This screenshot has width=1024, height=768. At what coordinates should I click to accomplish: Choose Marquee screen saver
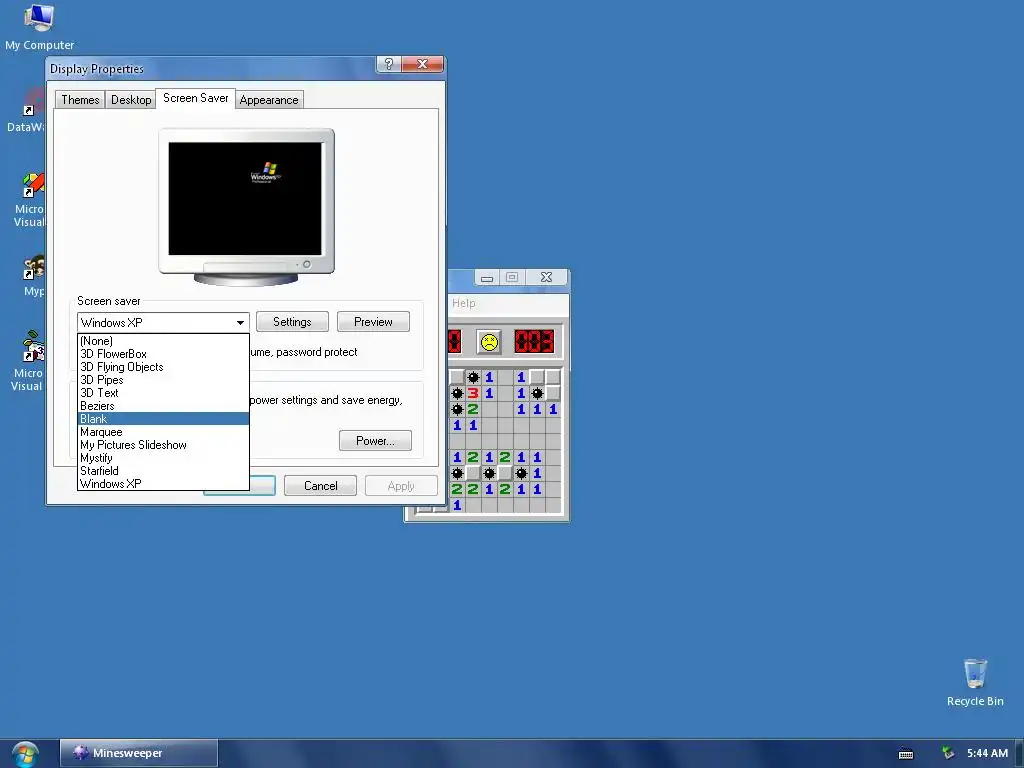tap(163, 432)
